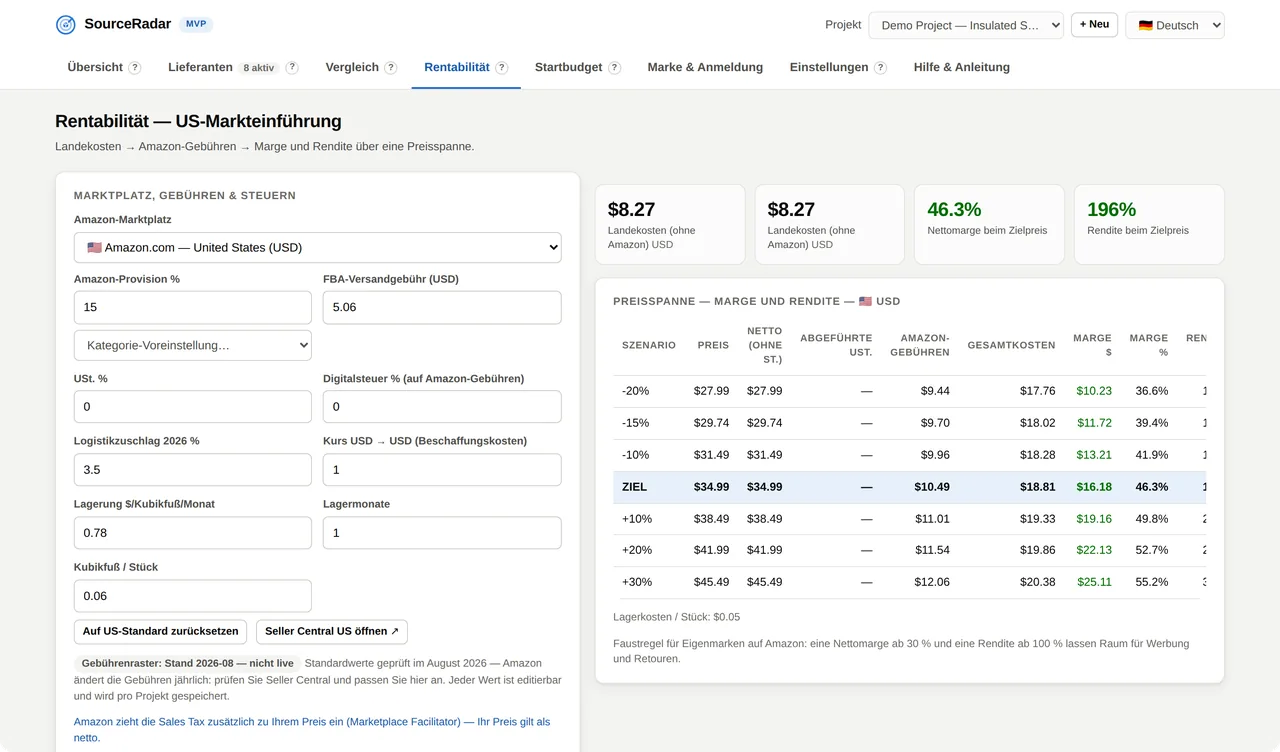Click Seller Central US öffnen button

(332, 631)
